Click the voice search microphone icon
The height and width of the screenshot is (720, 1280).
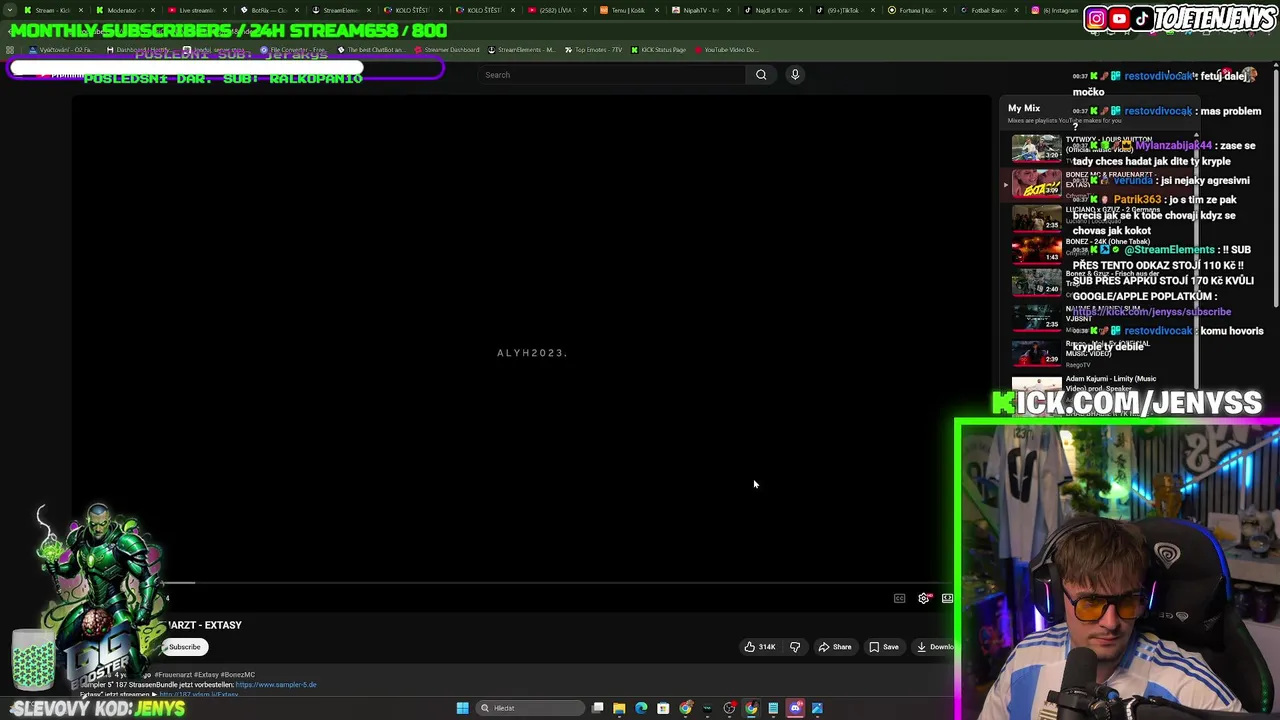point(795,75)
